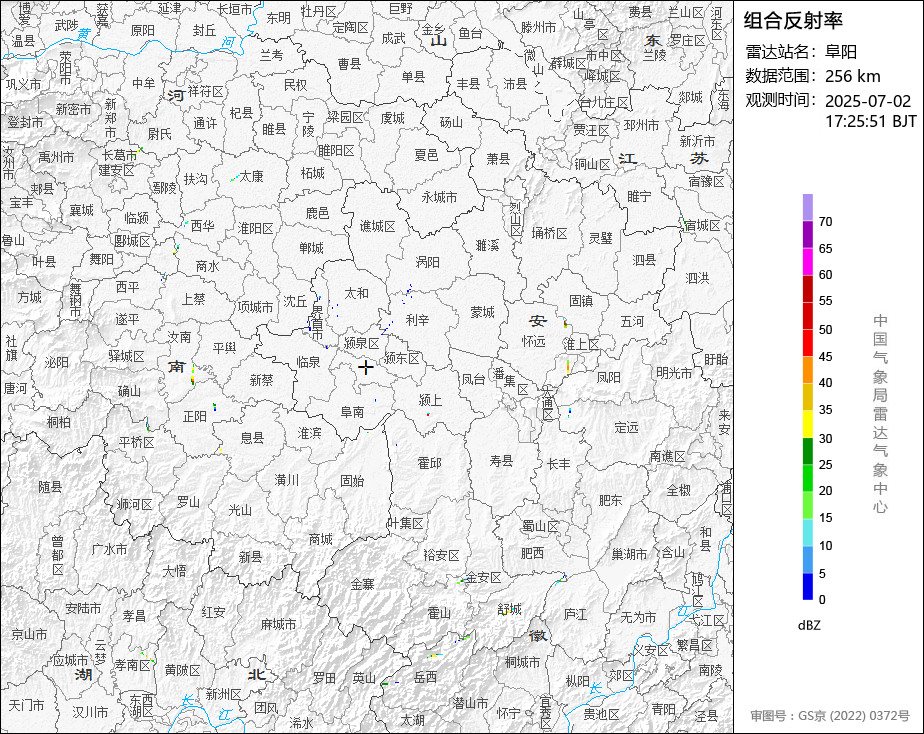Click the 颍上 county label

tap(430, 401)
